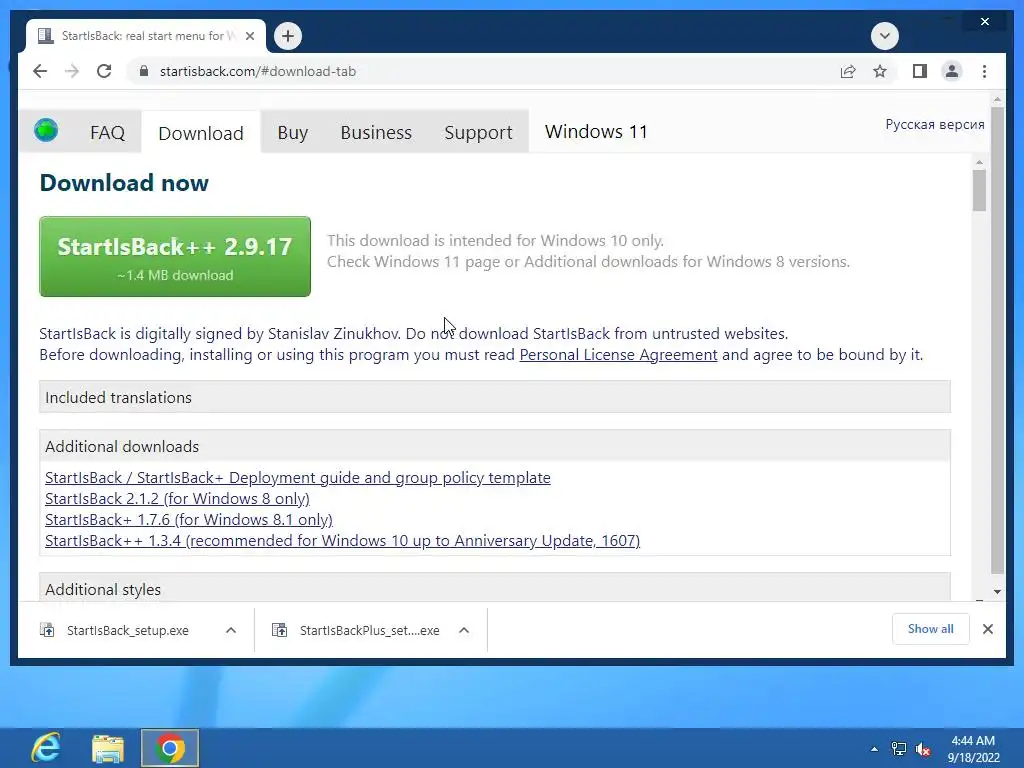Download StartIsBack++ 1.3.4 link
The height and width of the screenshot is (768, 1024).
[342, 541]
